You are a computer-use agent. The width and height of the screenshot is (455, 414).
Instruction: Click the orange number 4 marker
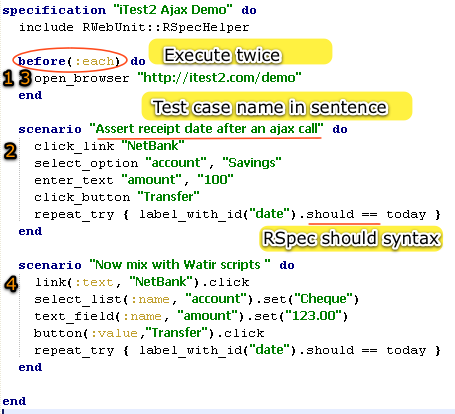(x=11, y=284)
